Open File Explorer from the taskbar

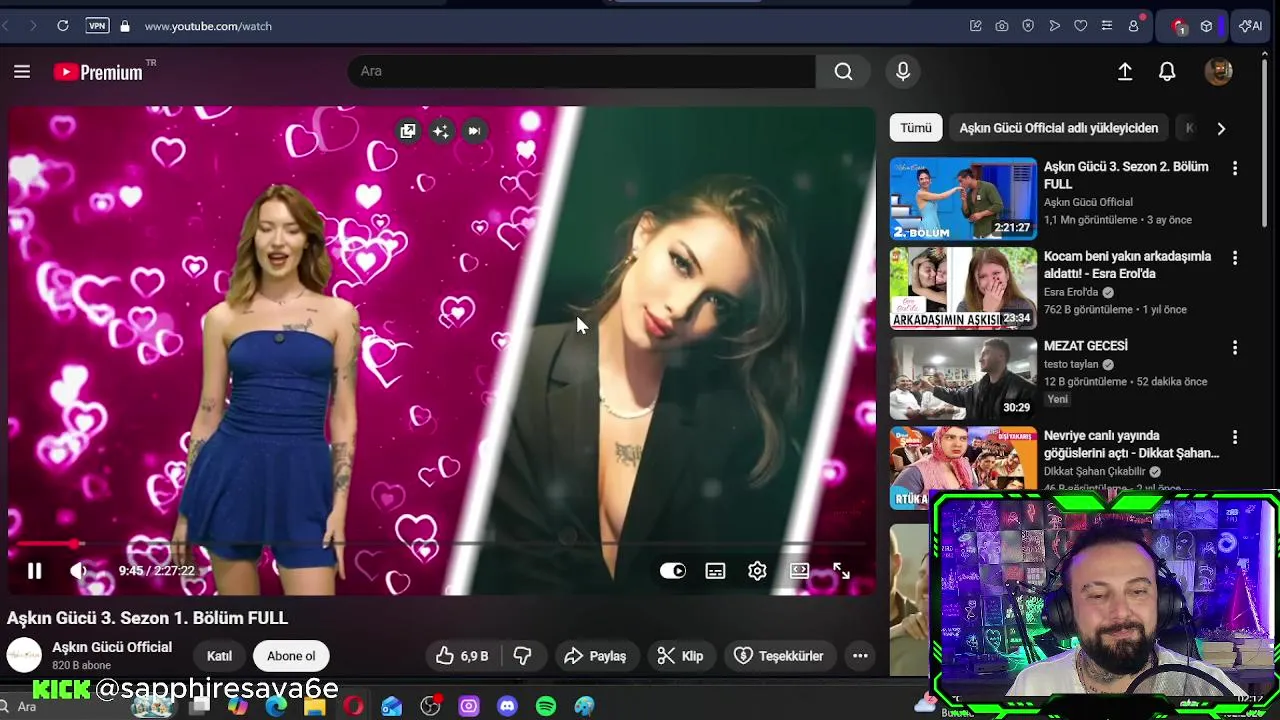315,706
